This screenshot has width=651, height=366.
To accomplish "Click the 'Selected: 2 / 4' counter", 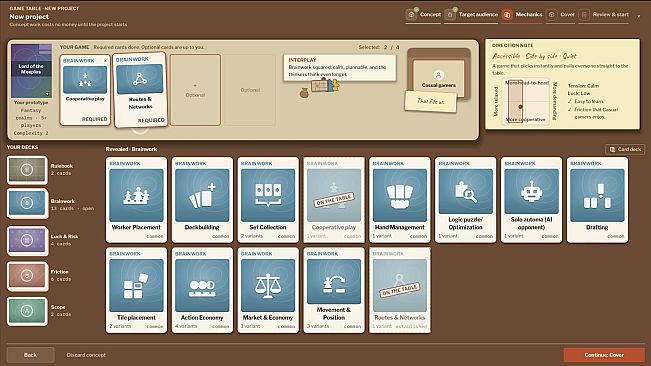I will (x=379, y=47).
